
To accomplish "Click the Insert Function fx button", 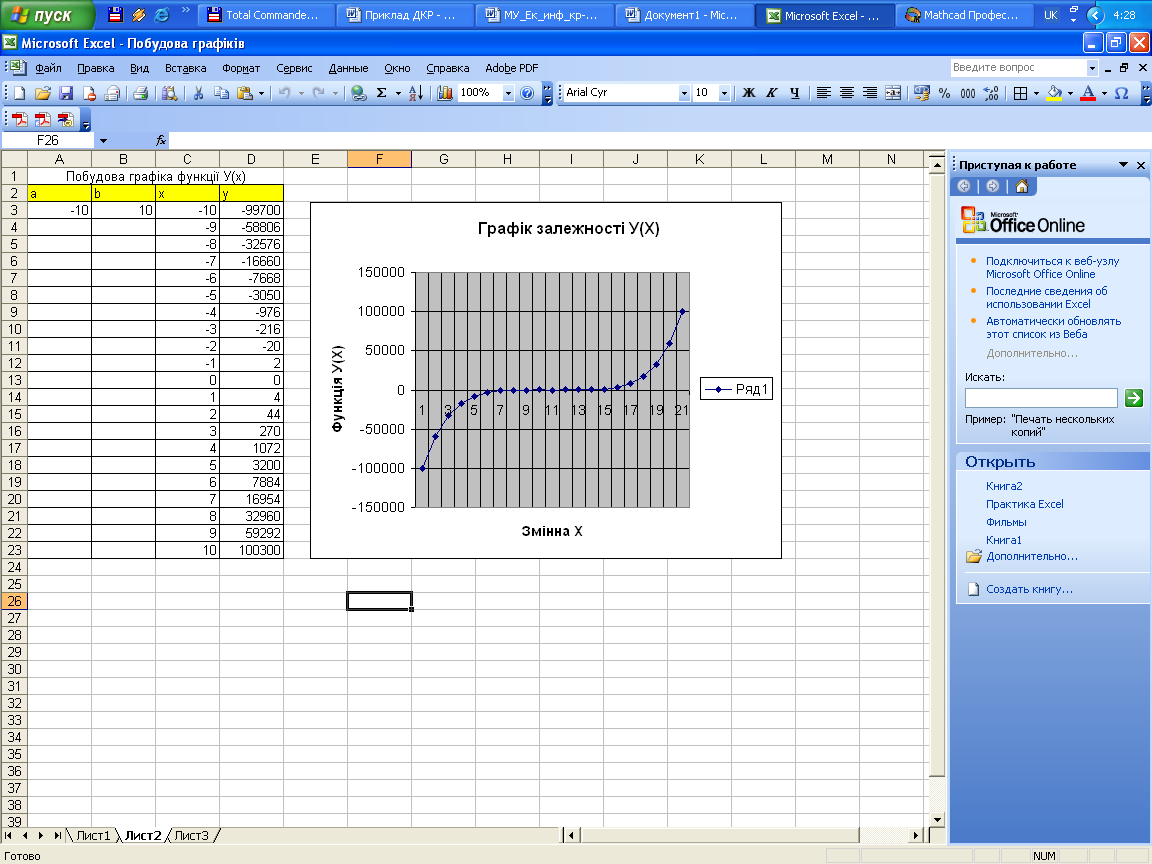I will tap(161, 140).
